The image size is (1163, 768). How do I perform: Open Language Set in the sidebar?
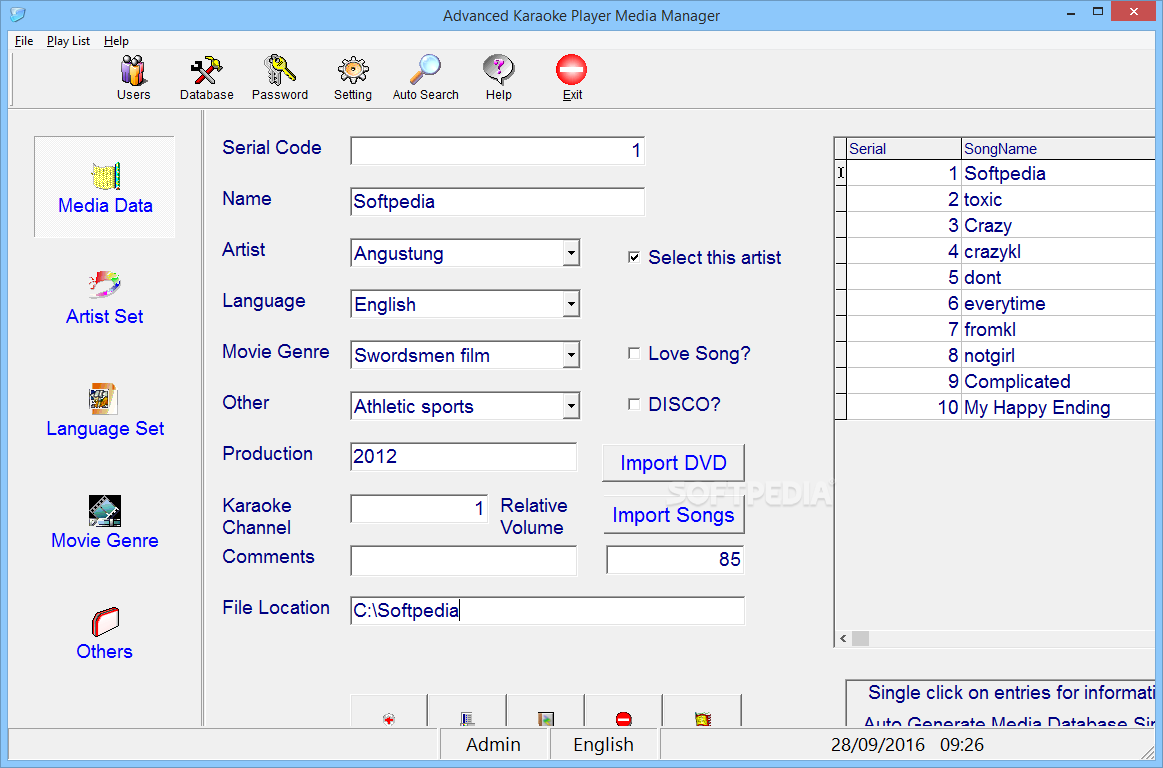click(x=105, y=410)
